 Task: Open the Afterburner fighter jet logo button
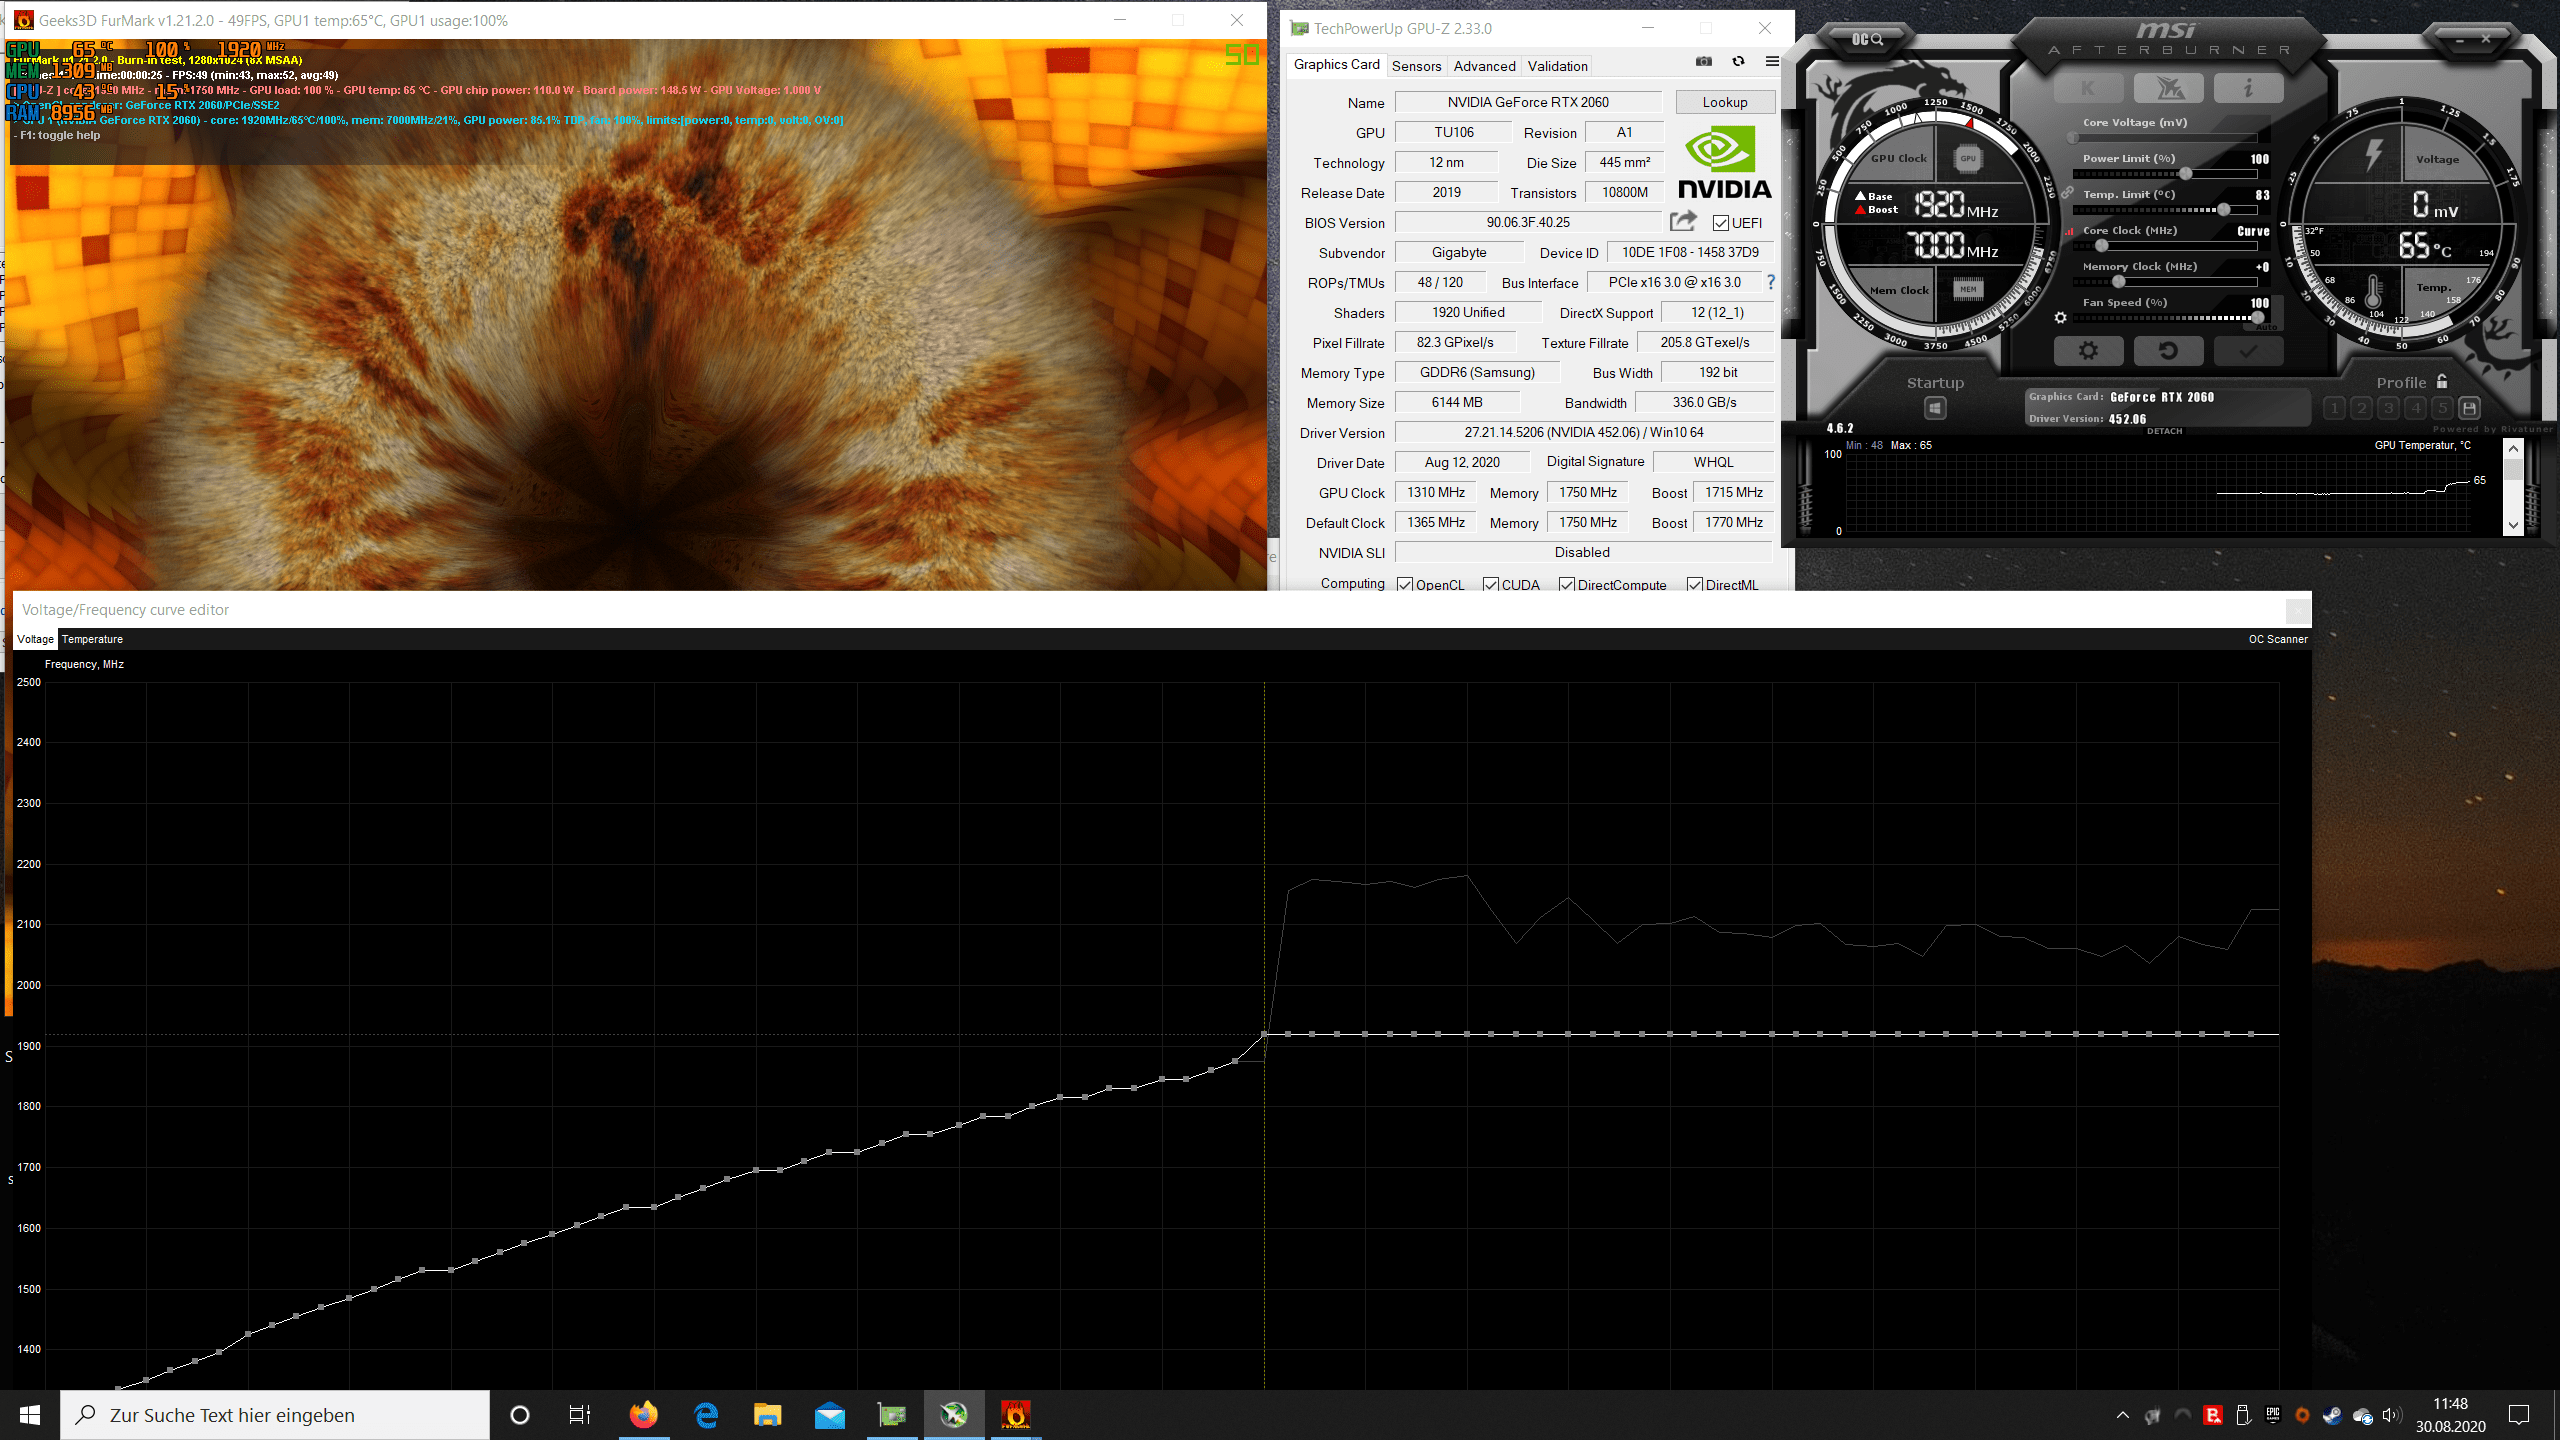[2168, 88]
